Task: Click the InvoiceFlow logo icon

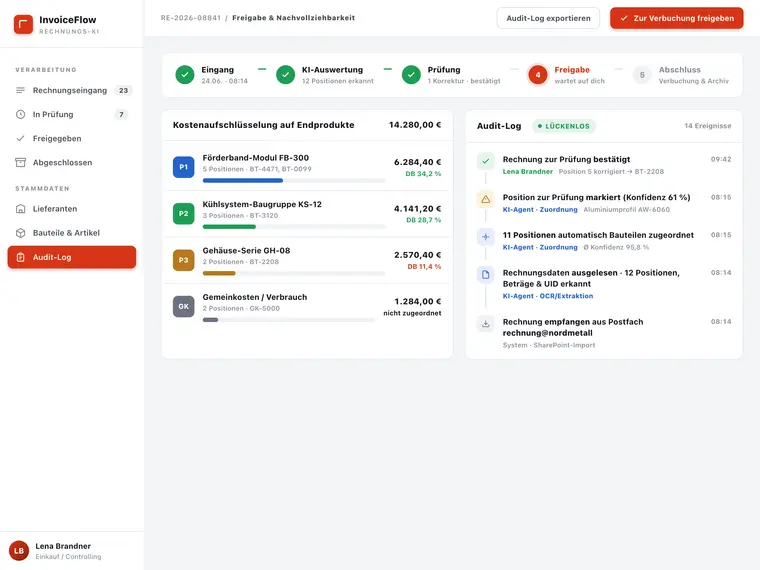Action: coord(23,24)
